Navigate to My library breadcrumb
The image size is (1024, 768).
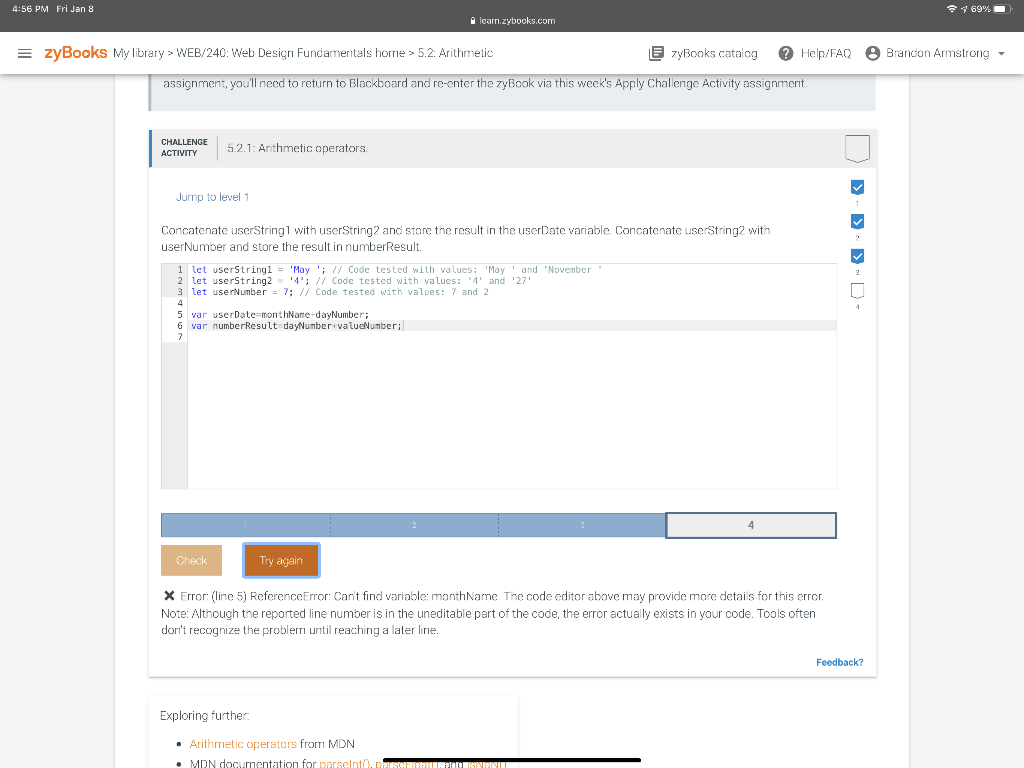pos(141,54)
